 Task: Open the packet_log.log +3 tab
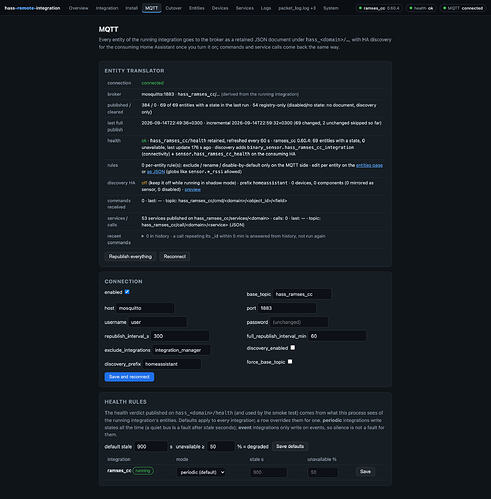click(x=297, y=8)
